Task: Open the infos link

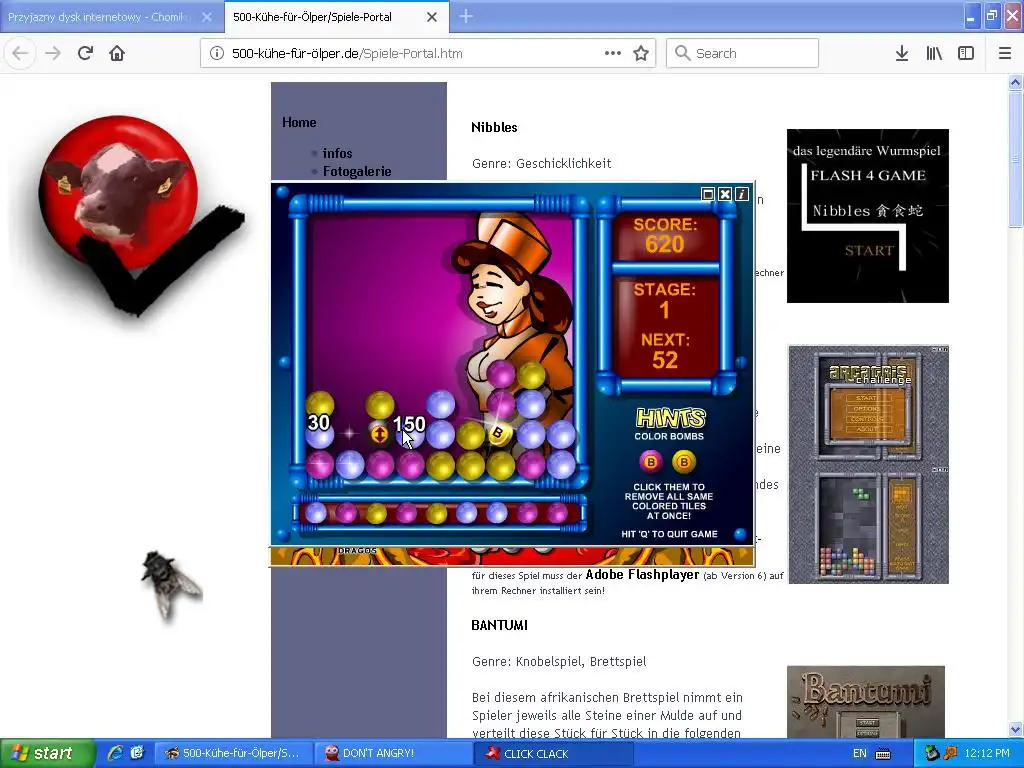Action: 337,153
